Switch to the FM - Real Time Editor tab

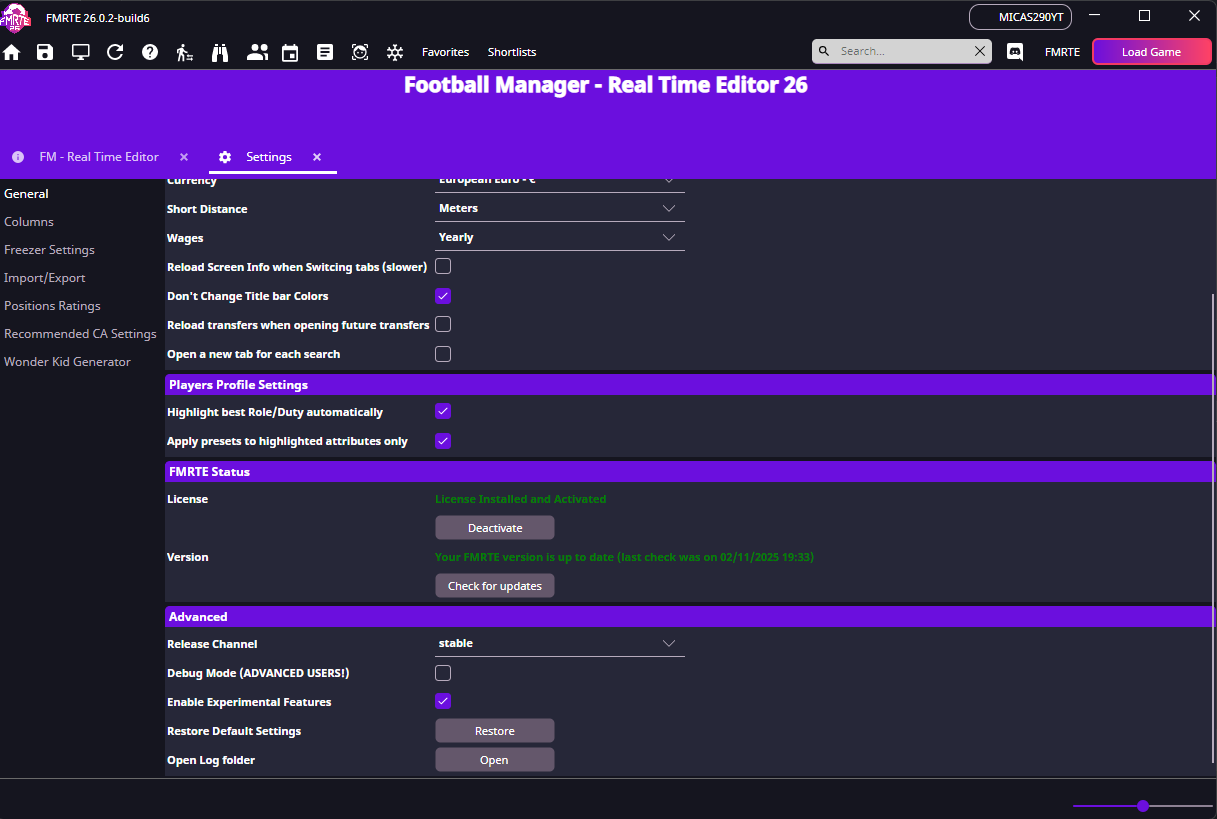pyautogui.click(x=98, y=157)
